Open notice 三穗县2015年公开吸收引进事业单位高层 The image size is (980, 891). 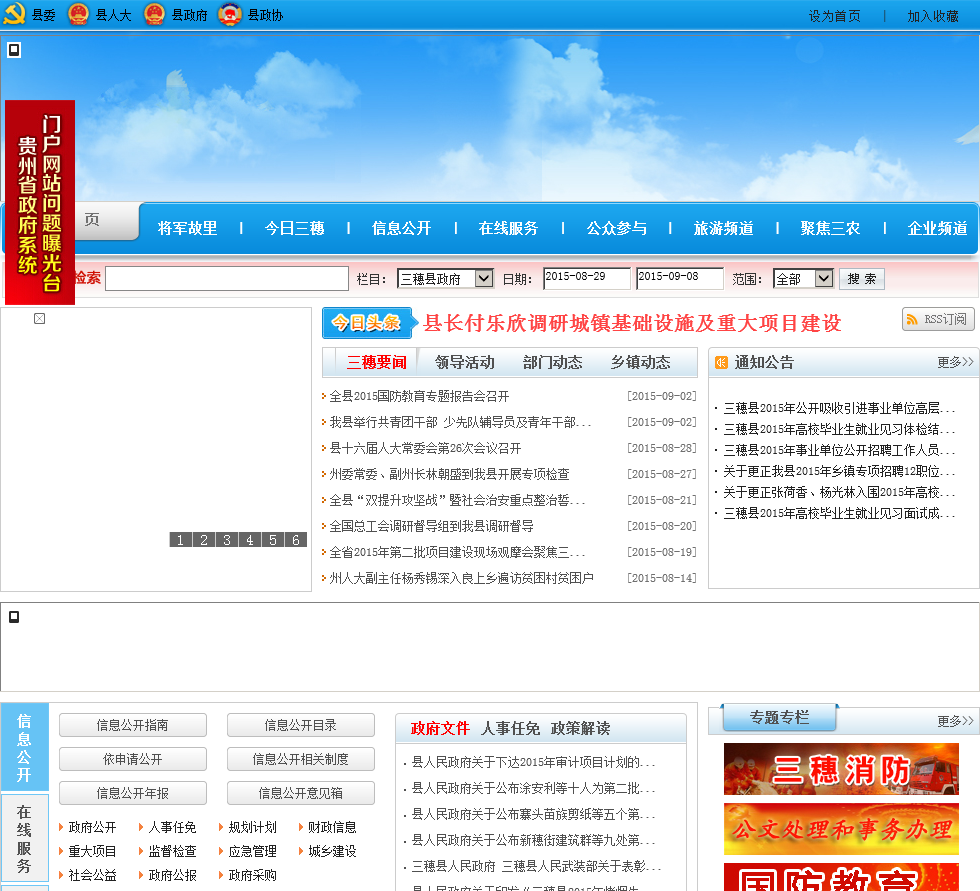pyautogui.click(x=839, y=409)
